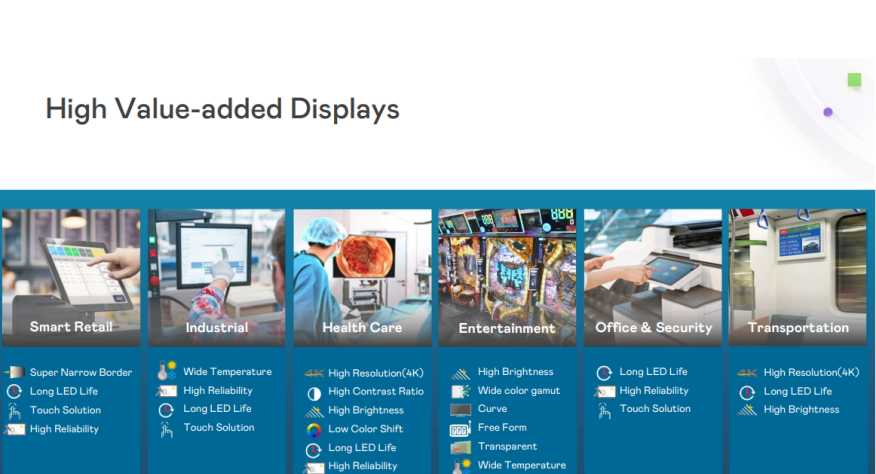Click the 'Entertainment' label
Image resolution: width=876 pixels, height=474 pixels.
(507, 328)
